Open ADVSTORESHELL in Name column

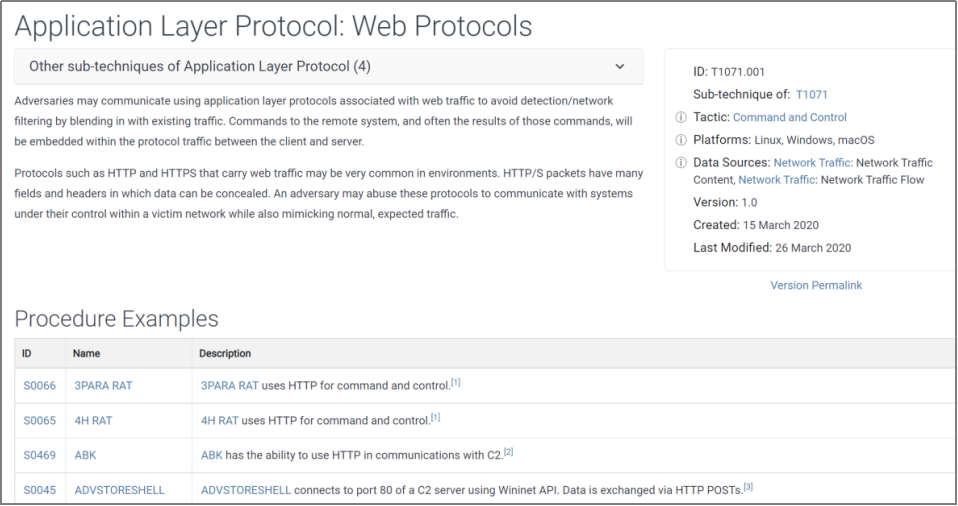tap(119, 490)
